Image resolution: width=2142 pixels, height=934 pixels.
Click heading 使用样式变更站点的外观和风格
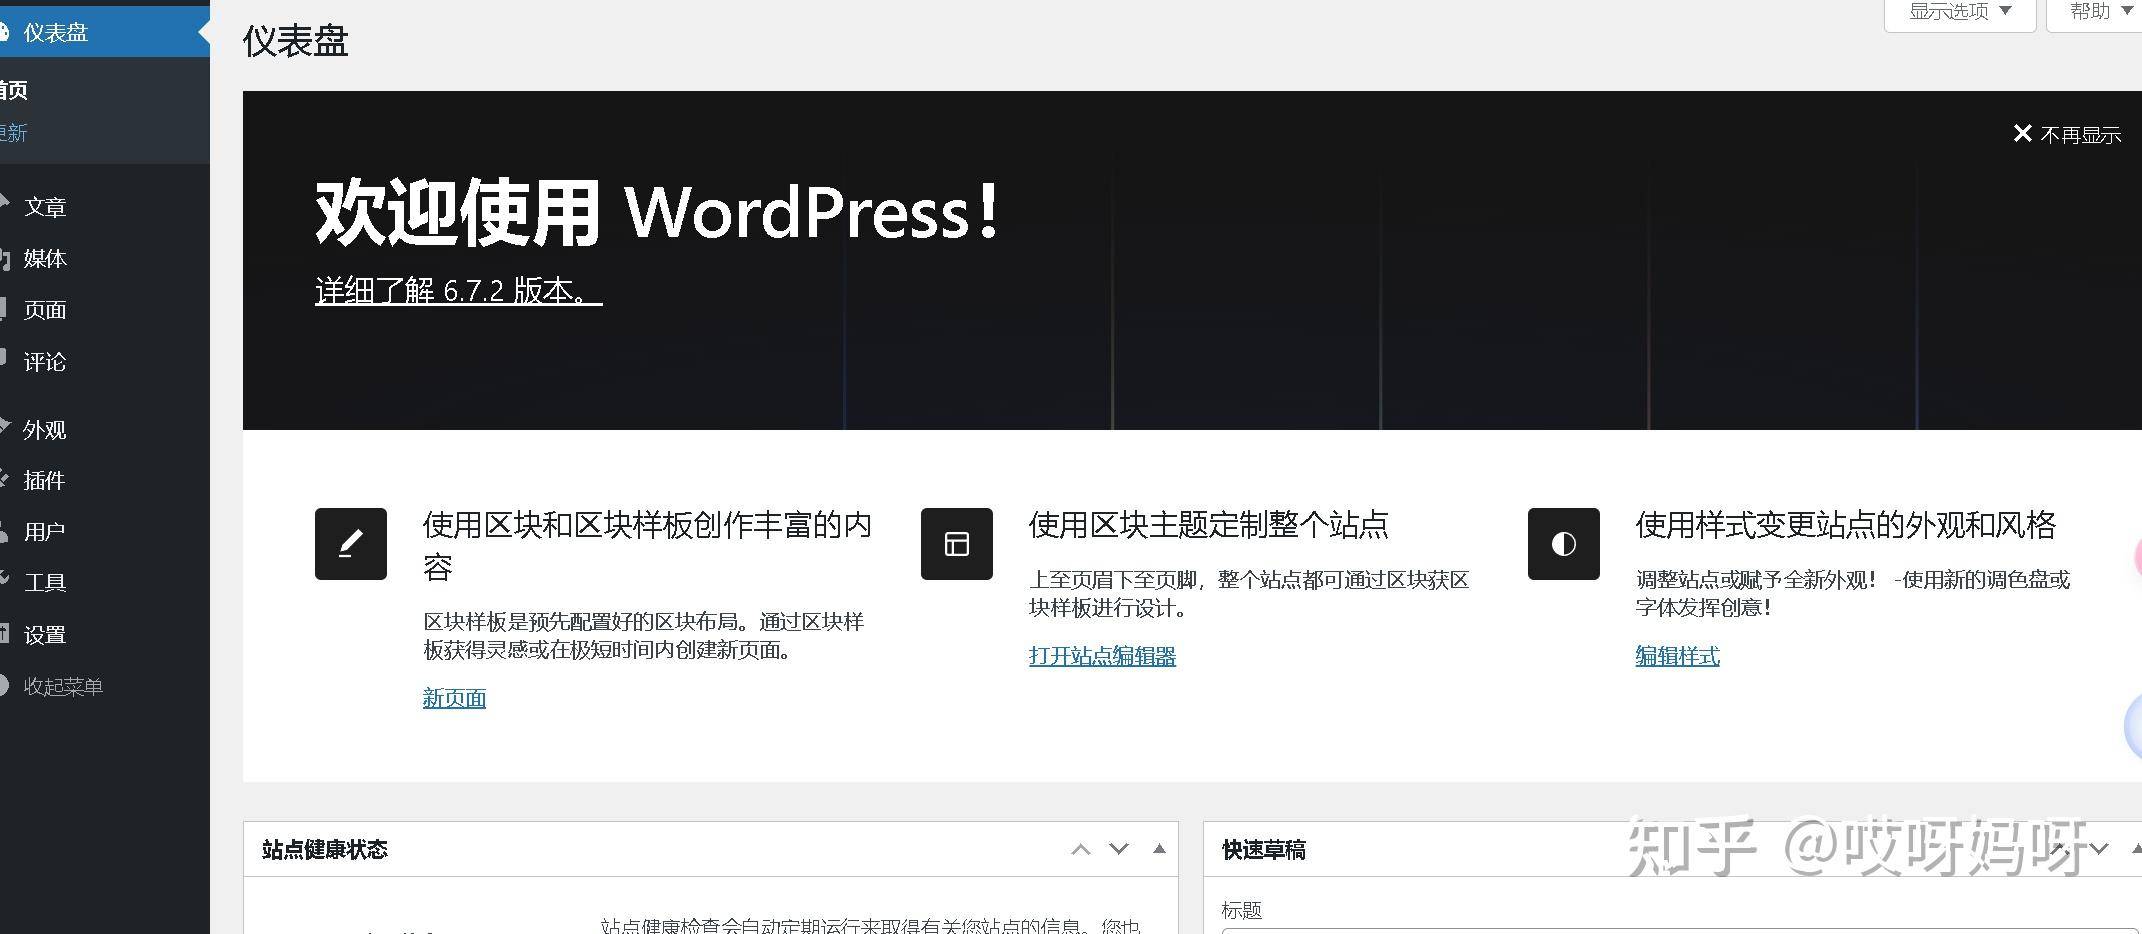[1846, 525]
